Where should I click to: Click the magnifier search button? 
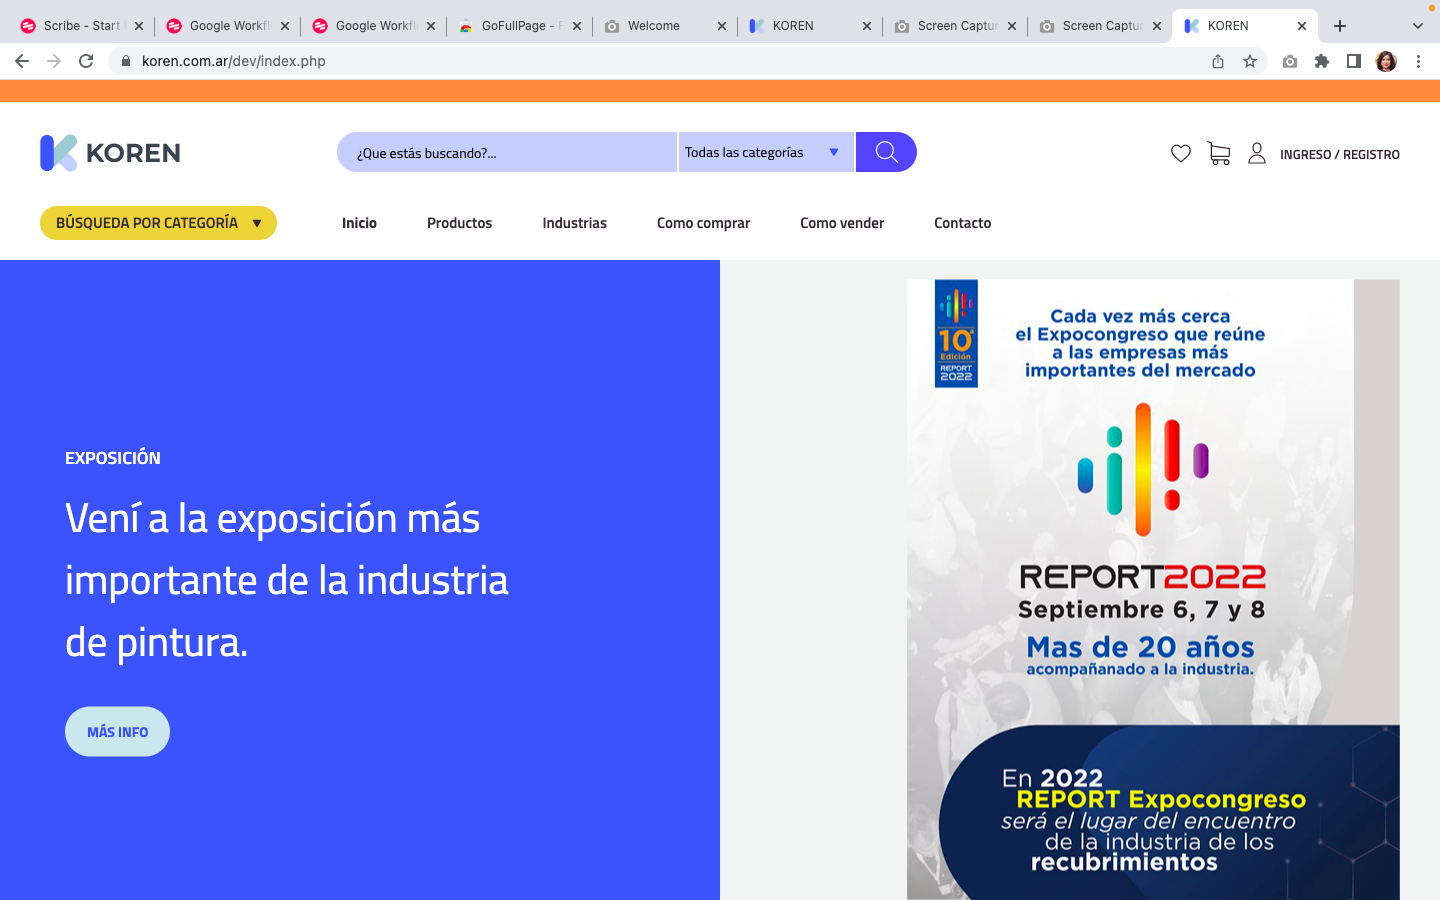click(886, 152)
